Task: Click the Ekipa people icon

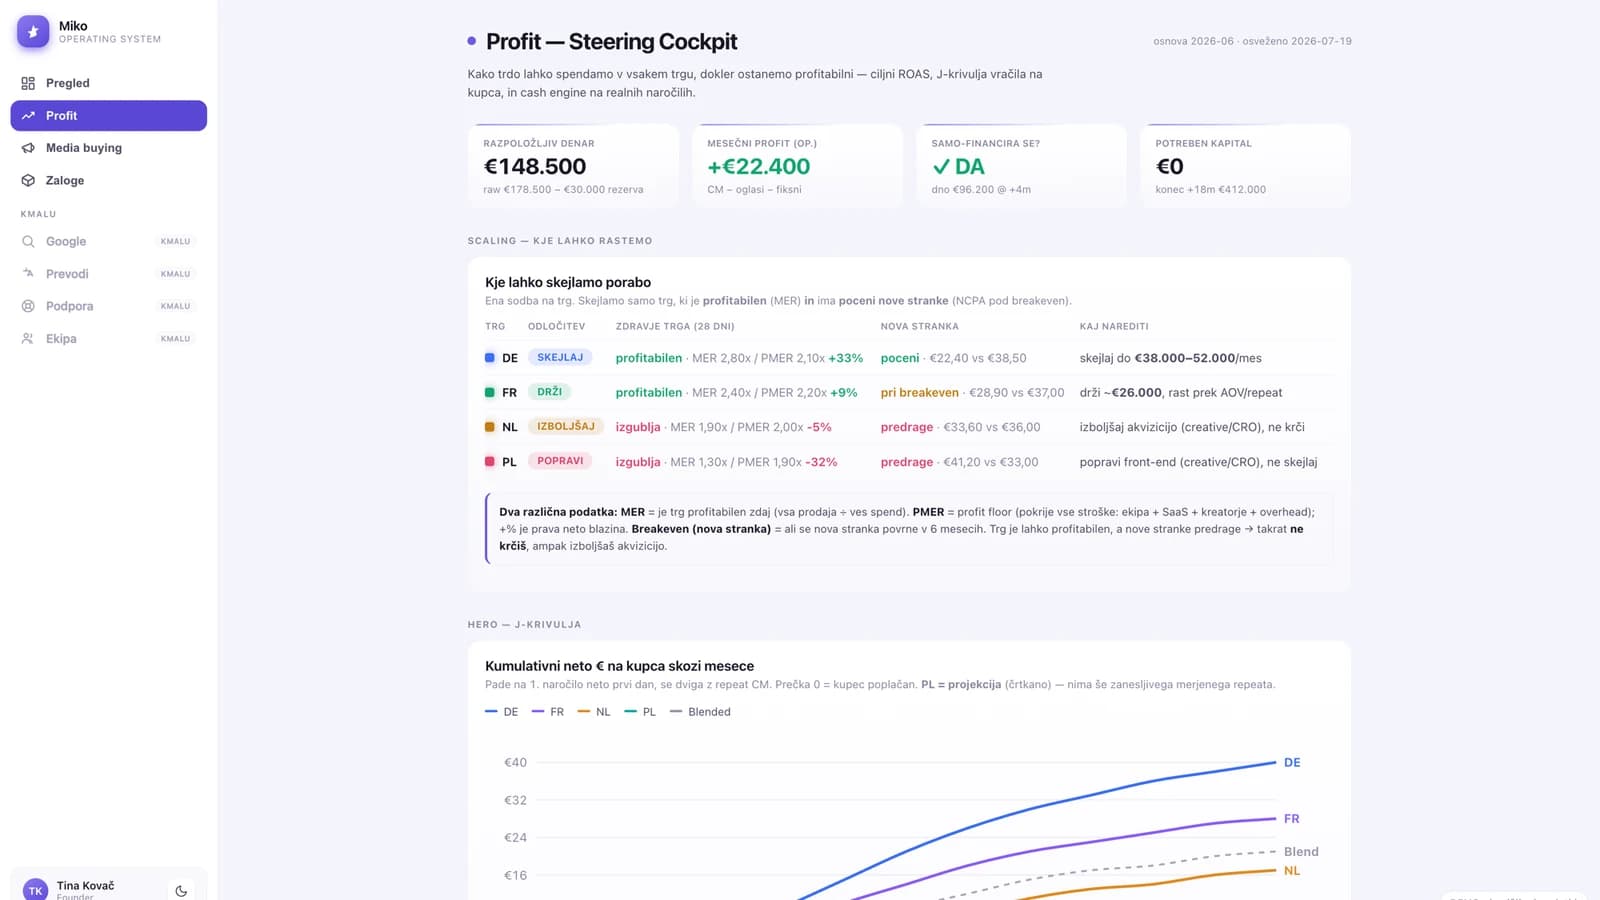Action: (28, 339)
